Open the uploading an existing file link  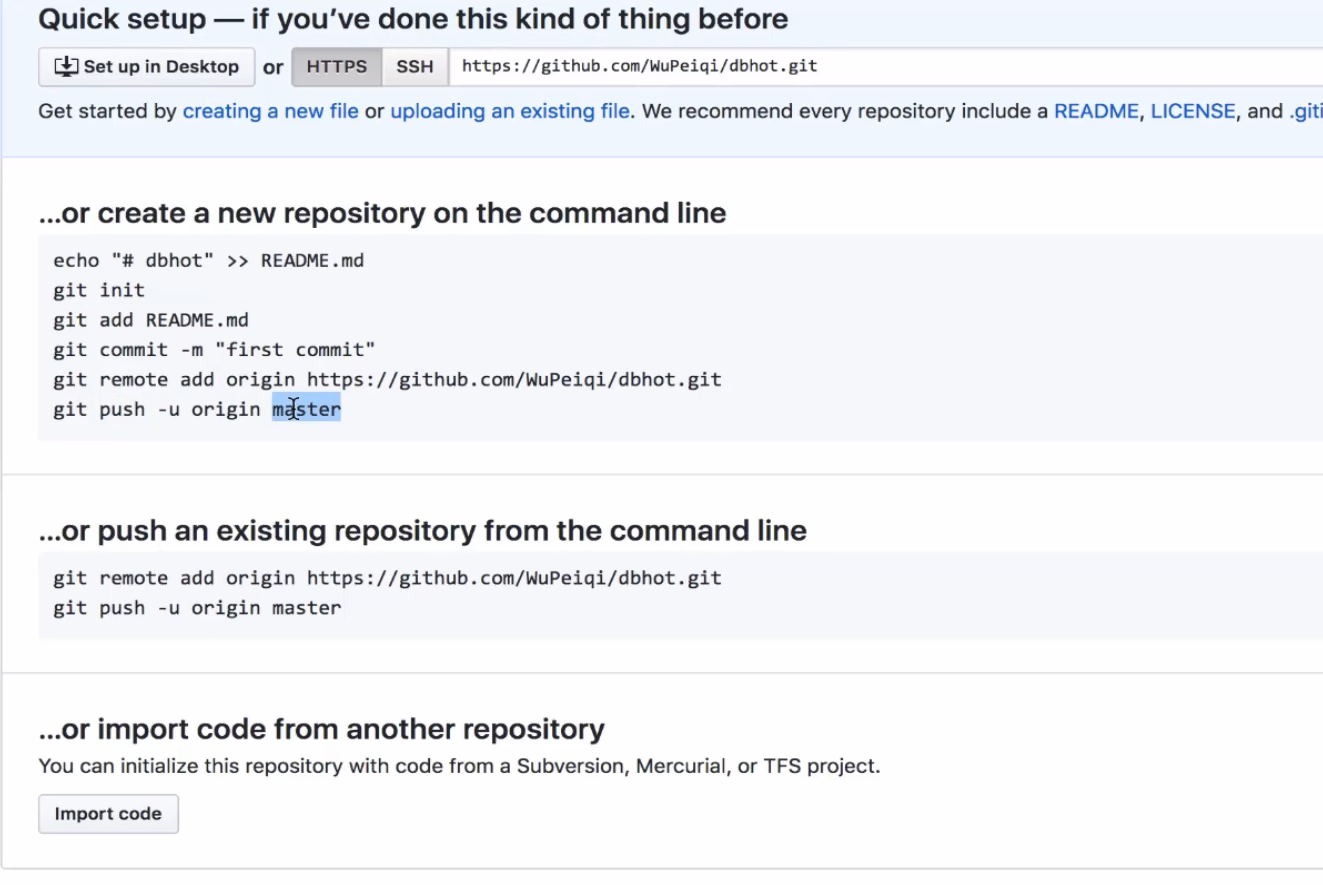pyautogui.click(x=510, y=111)
